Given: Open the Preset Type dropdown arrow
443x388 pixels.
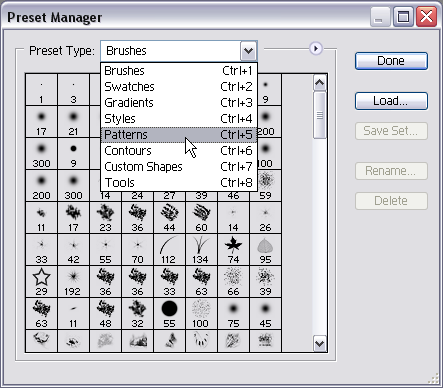Looking at the screenshot, I should coord(248,51).
